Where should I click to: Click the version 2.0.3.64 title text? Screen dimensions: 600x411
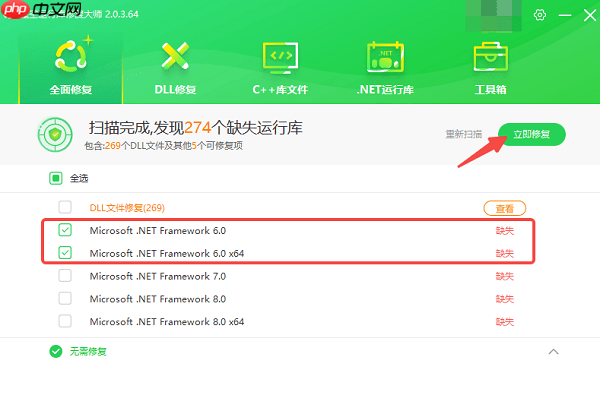(x=122, y=14)
